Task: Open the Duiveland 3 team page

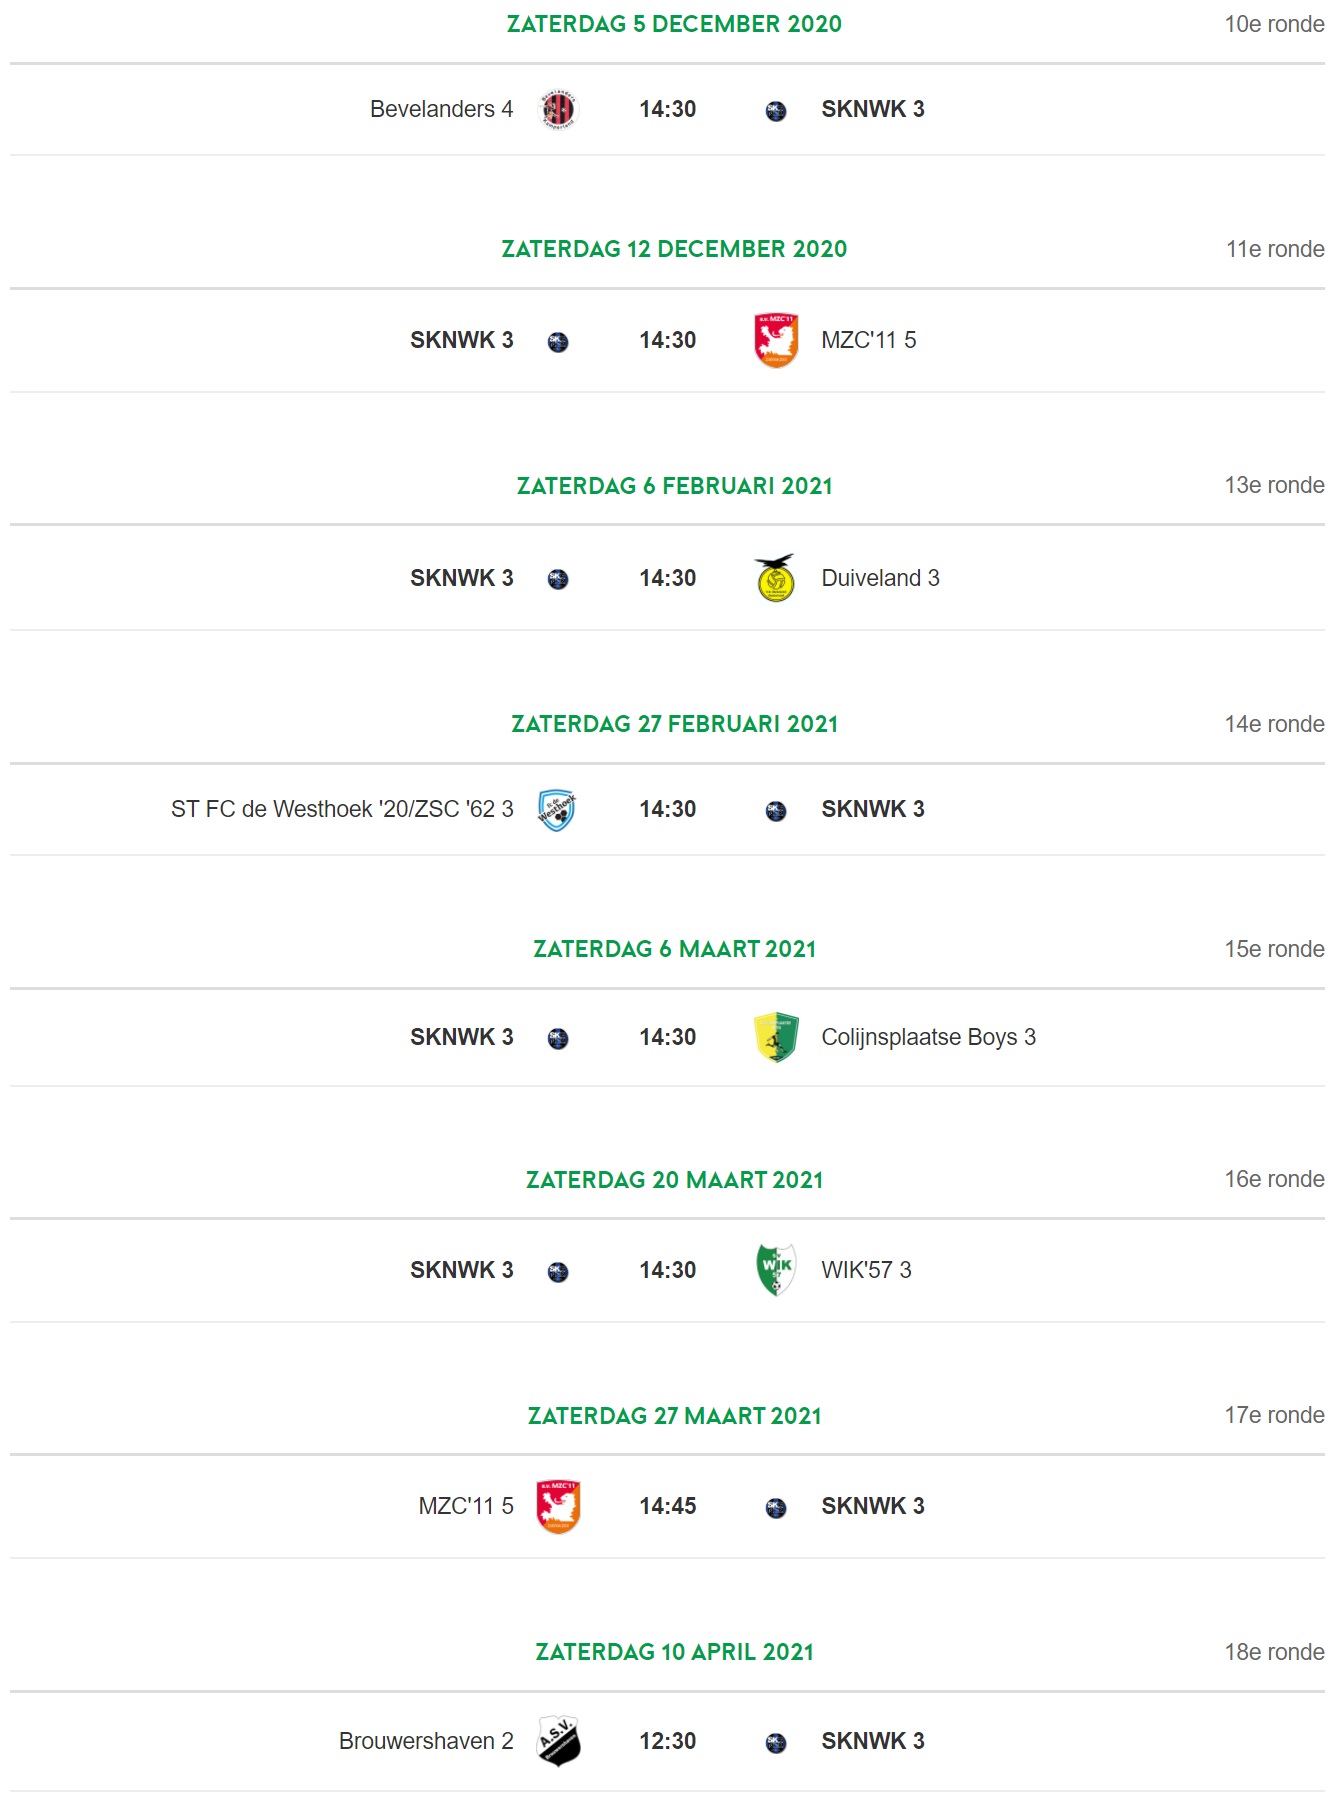Action: pos(880,578)
